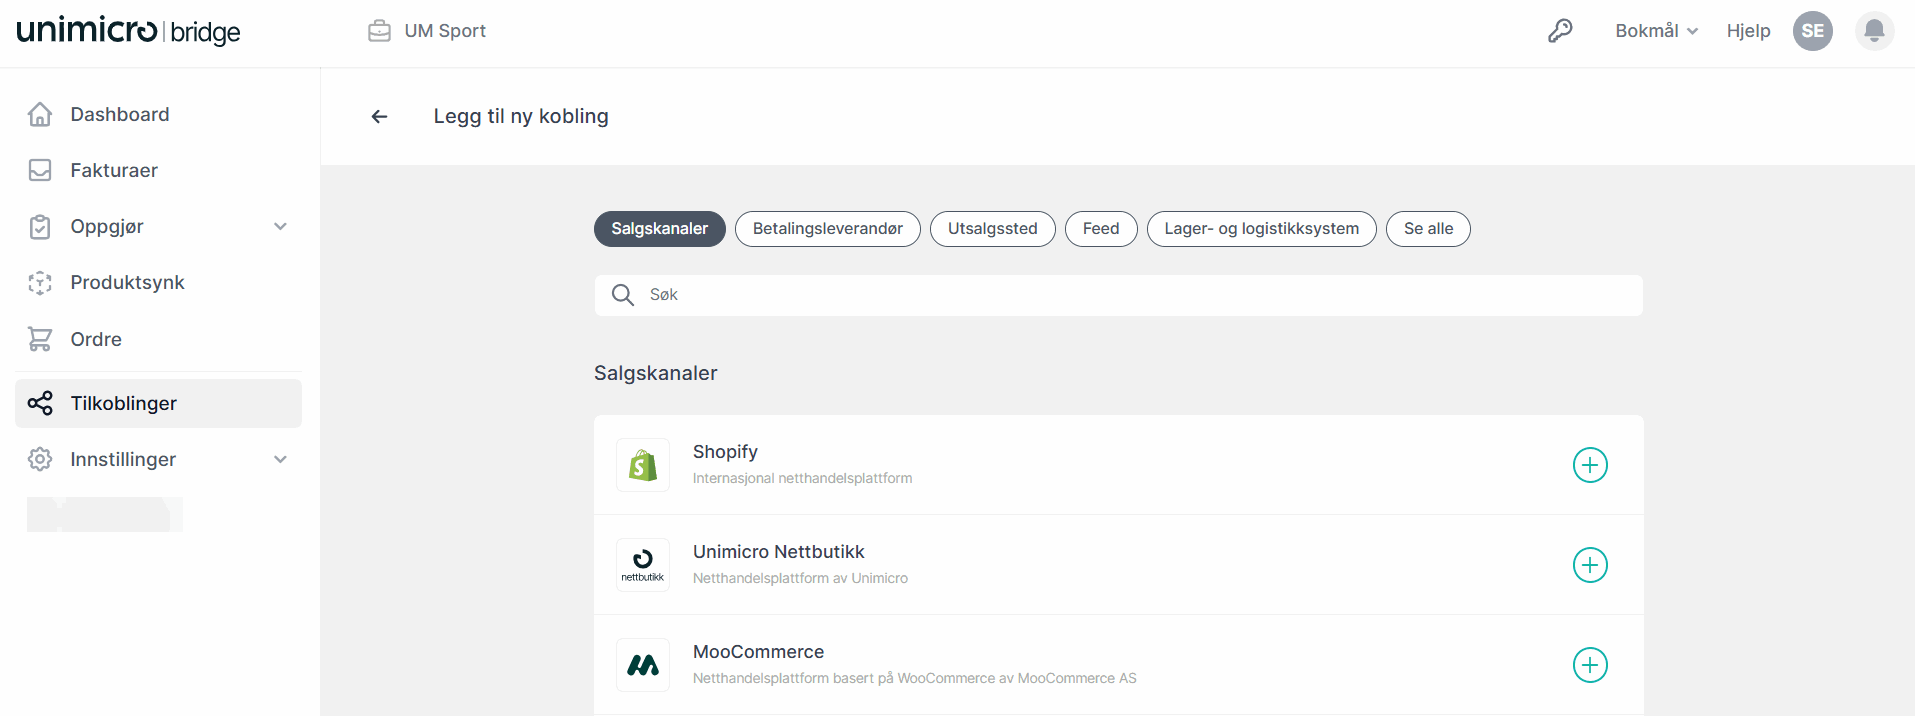
Task: Filter by Lager- og logistikksystem
Action: click(x=1260, y=229)
